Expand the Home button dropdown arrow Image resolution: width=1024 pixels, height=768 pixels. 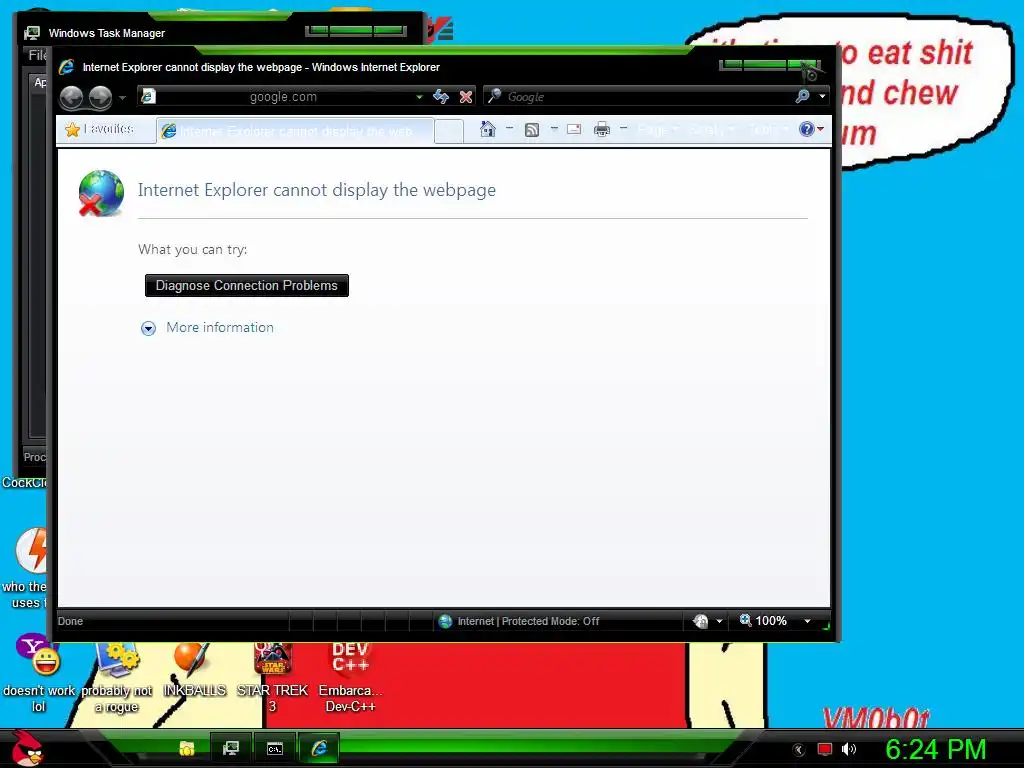509,128
